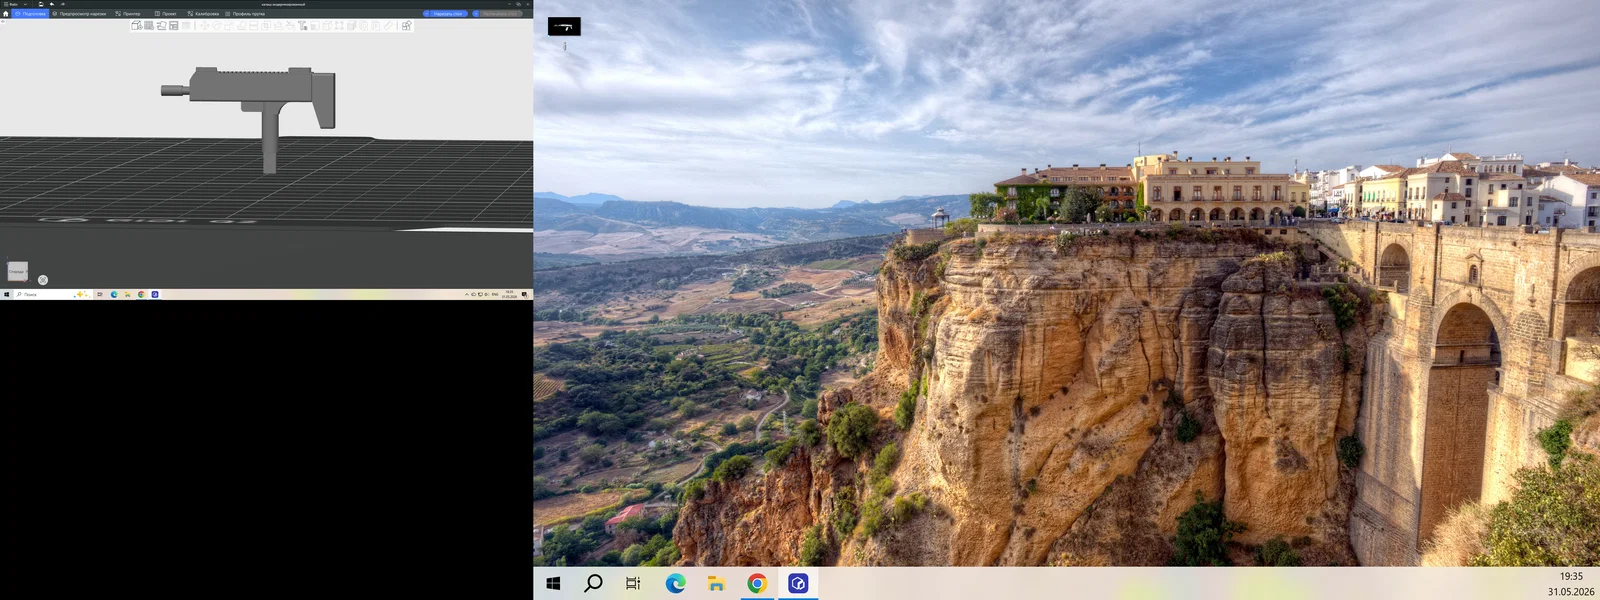Image resolution: width=1600 pixels, height=600 pixels.
Task: Select the move tool icon
Action: click(x=204, y=26)
